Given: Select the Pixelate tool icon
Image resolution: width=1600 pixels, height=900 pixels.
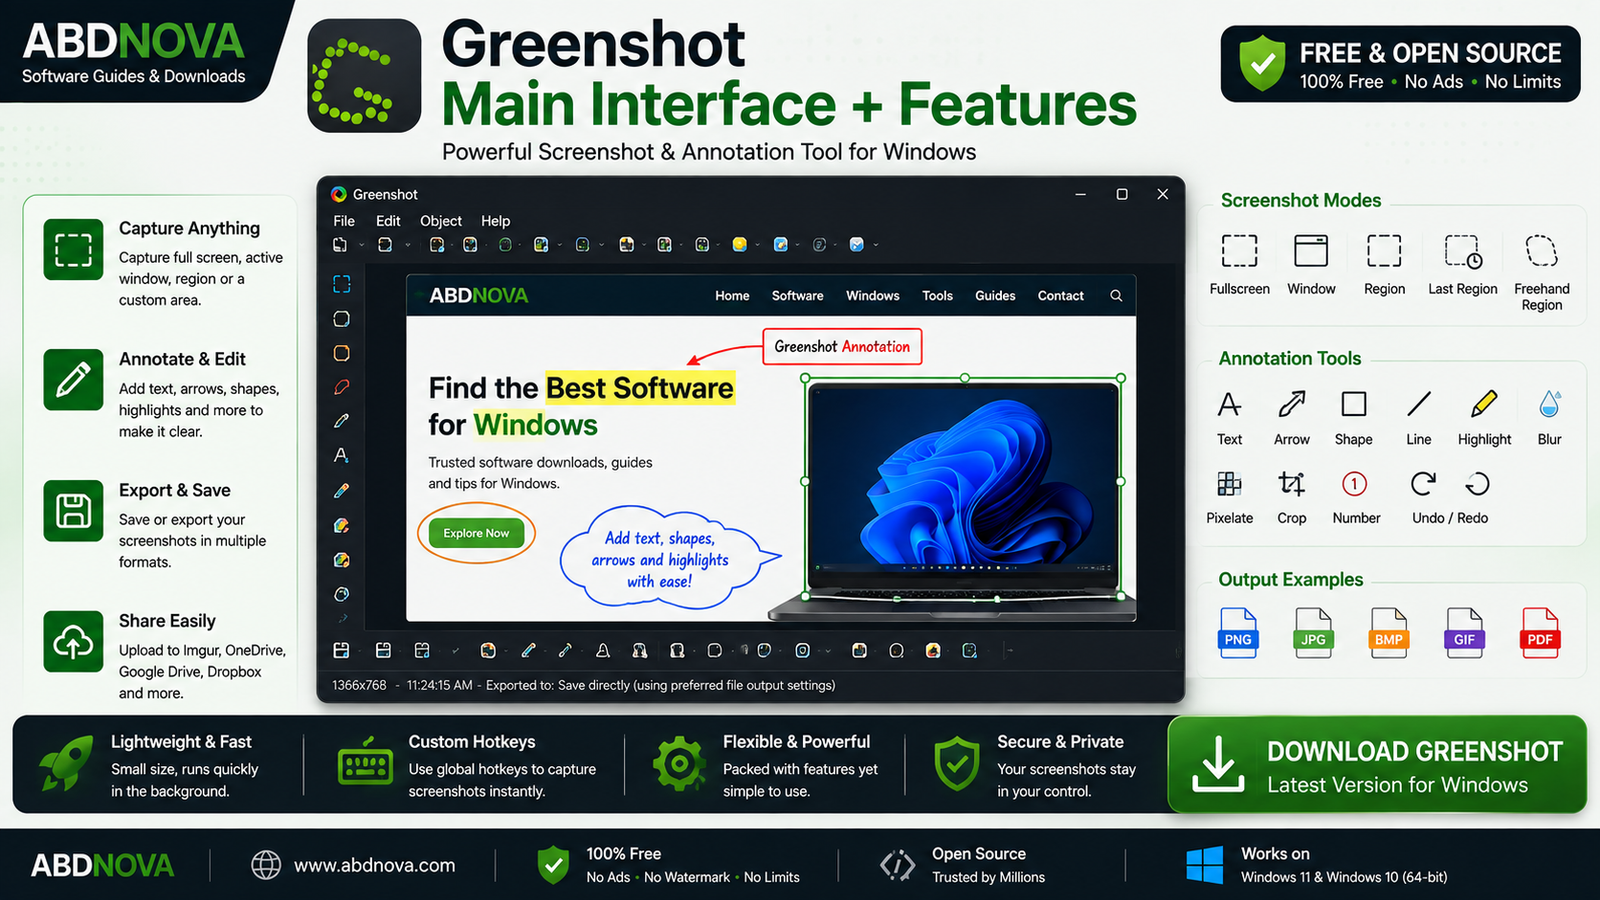Looking at the screenshot, I should tap(1229, 484).
